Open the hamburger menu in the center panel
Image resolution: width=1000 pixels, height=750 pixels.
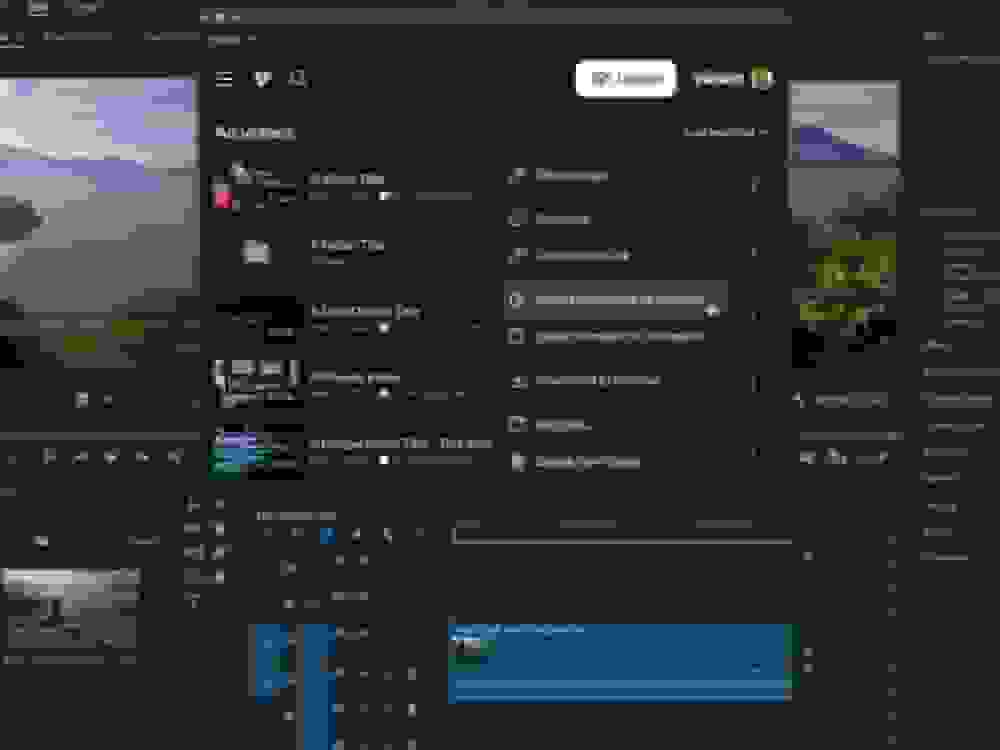point(224,79)
